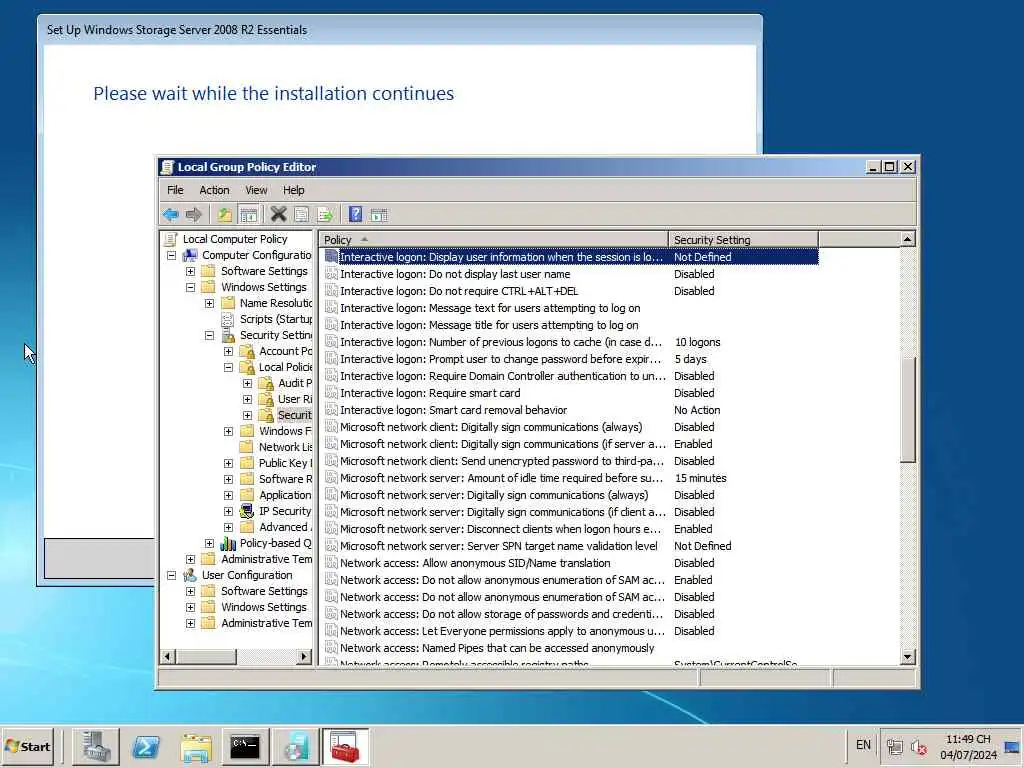Screen dimensions: 1024x768
Task: Click the Set Up Windows Storage Server title bar
Action: point(400,30)
